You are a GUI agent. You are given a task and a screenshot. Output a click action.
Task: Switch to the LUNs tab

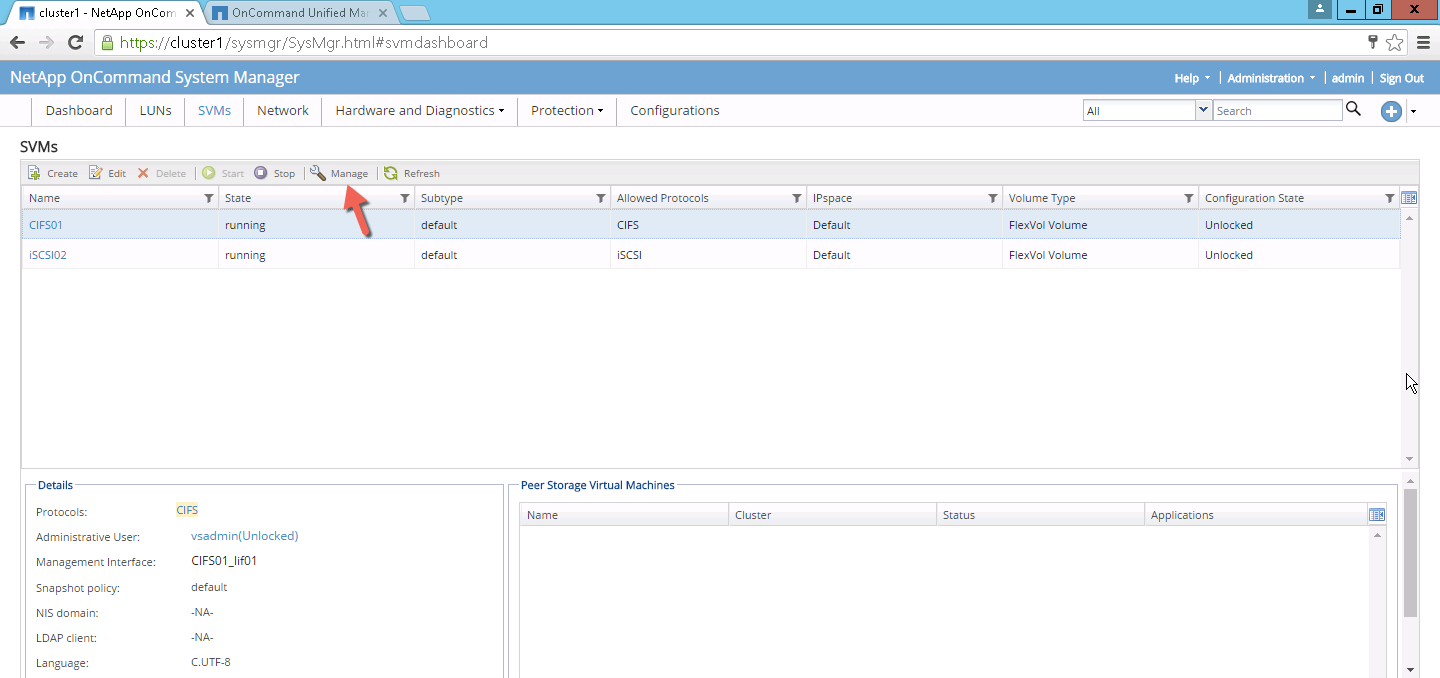(x=155, y=111)
